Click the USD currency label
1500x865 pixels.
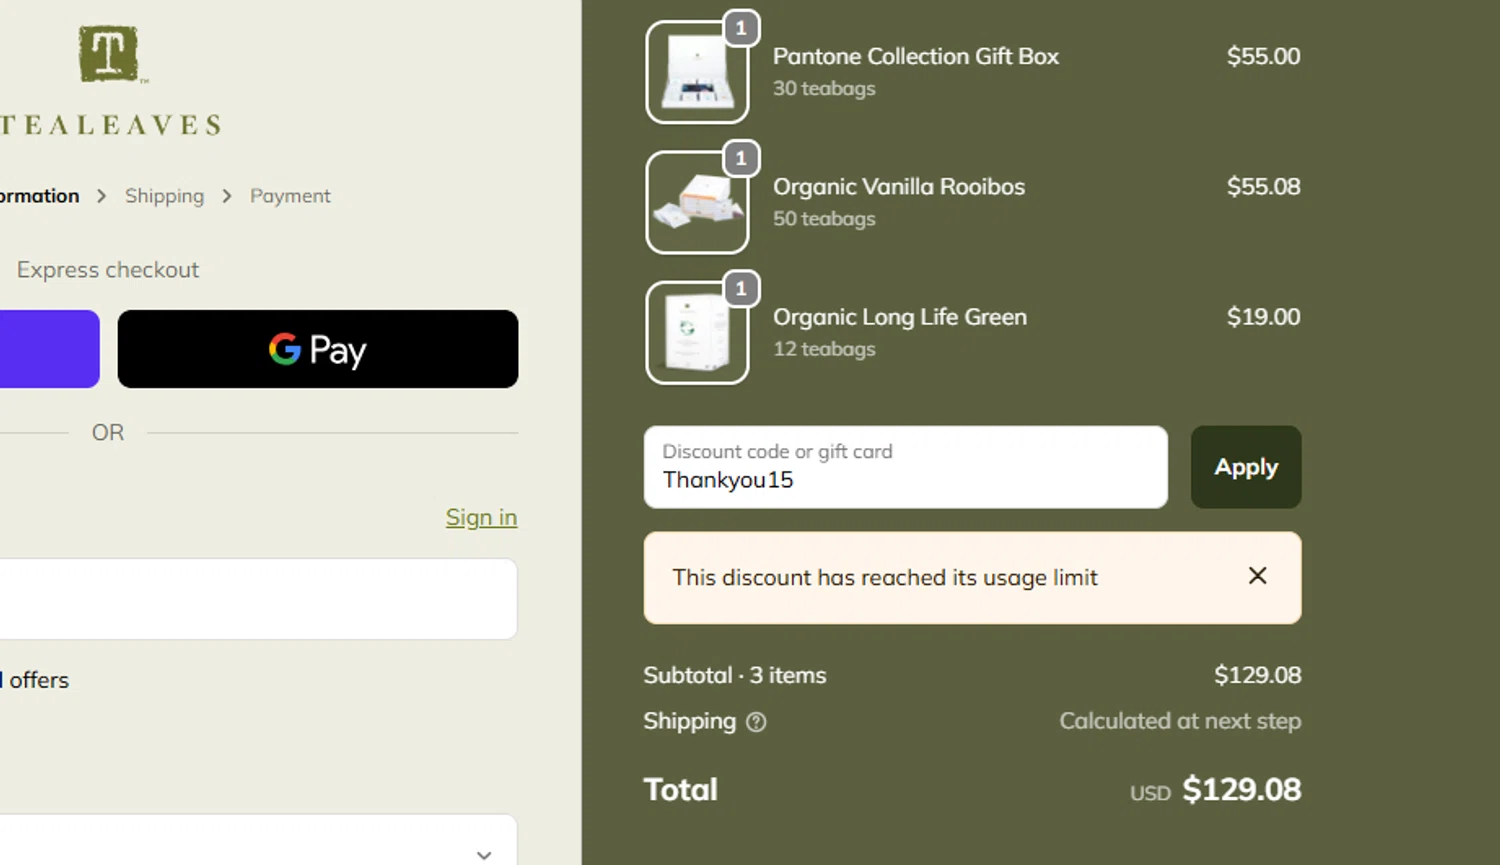click(x=1150, y=793)
